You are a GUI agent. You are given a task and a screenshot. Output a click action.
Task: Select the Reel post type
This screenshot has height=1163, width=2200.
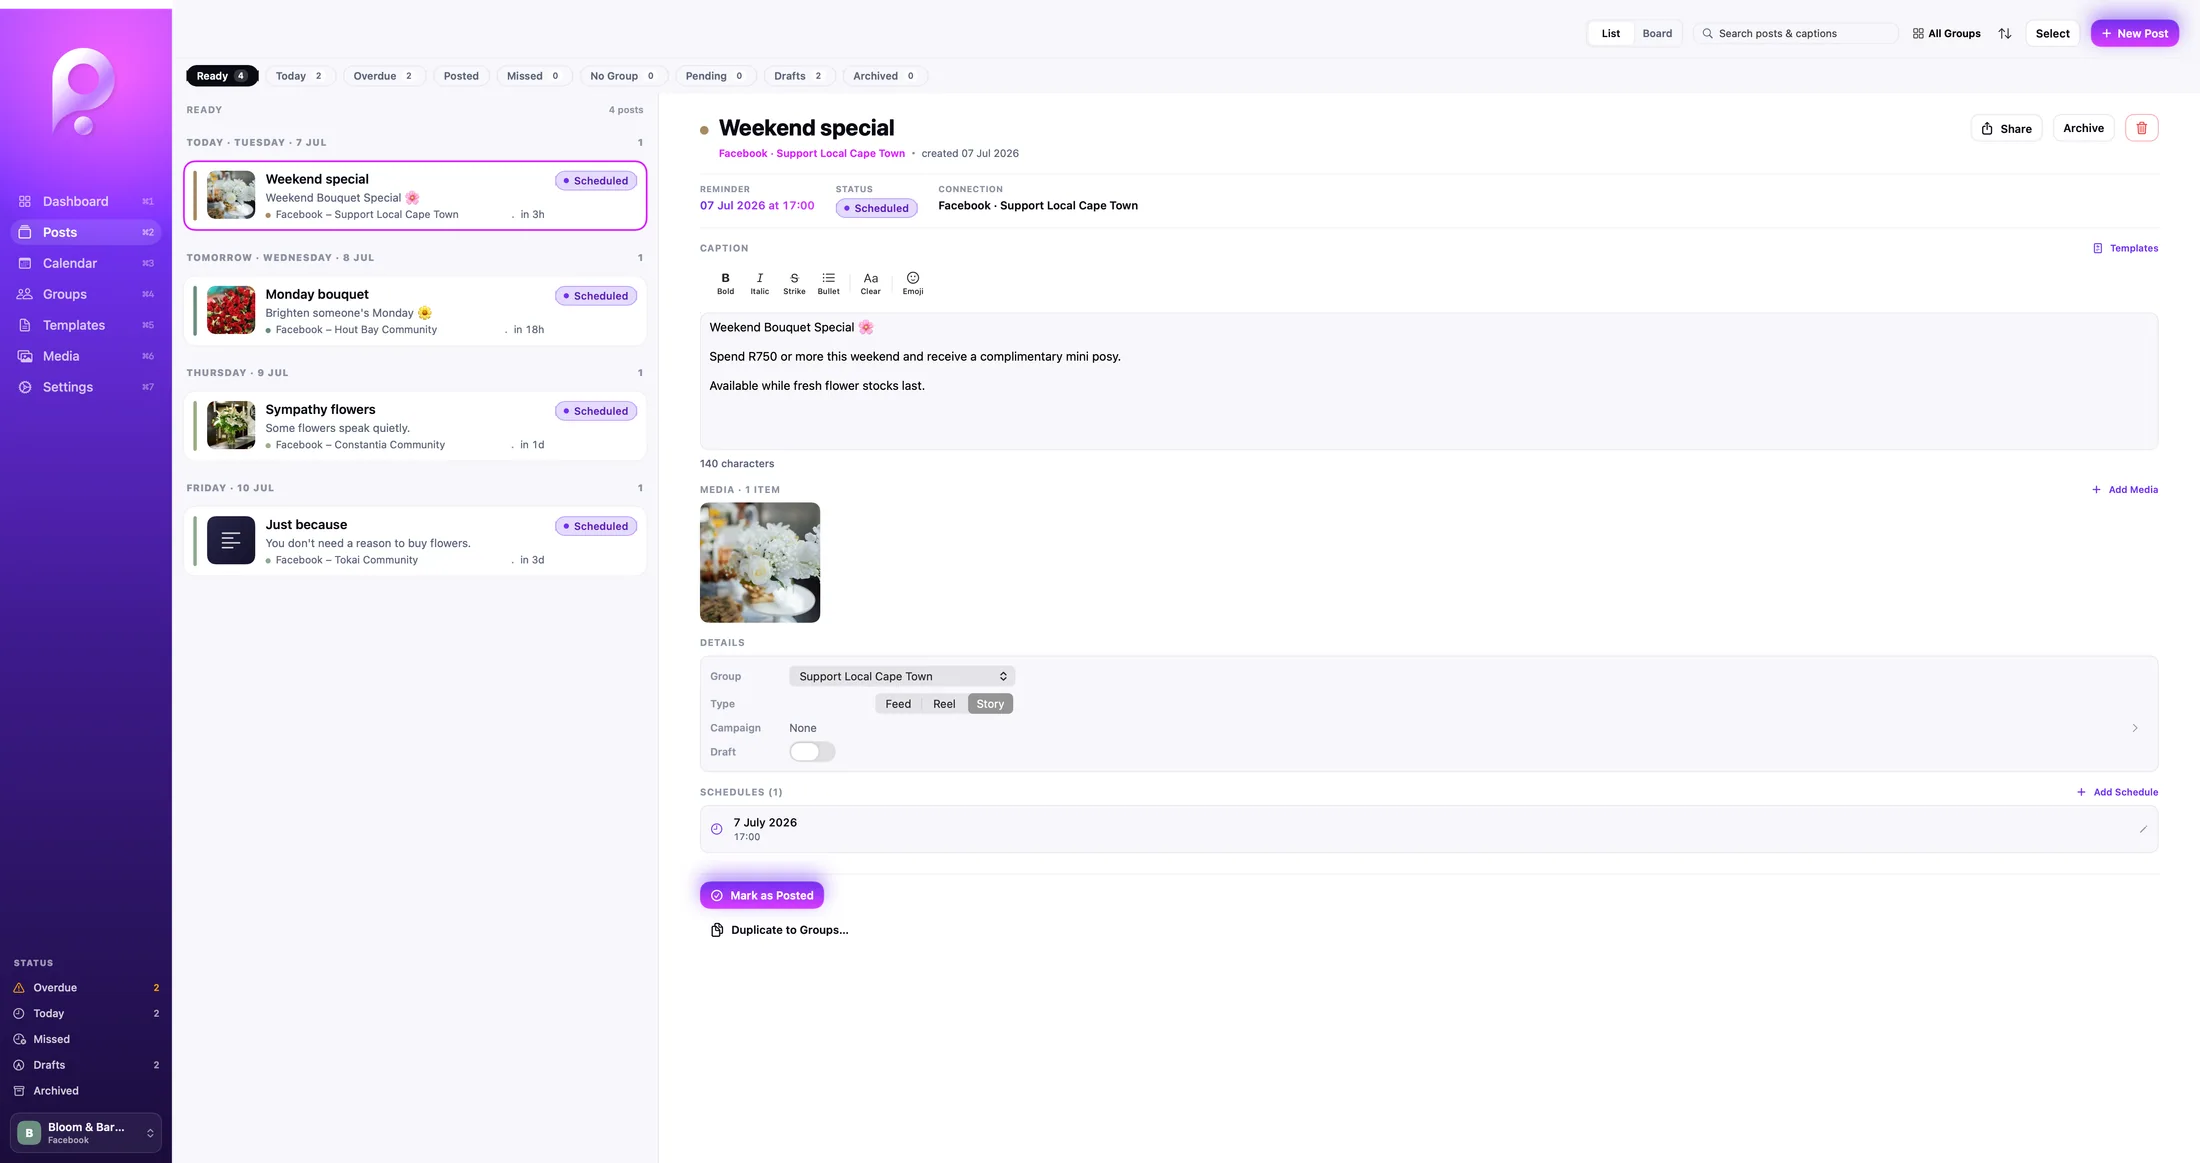pyautogui.click(x=944, y=704)
